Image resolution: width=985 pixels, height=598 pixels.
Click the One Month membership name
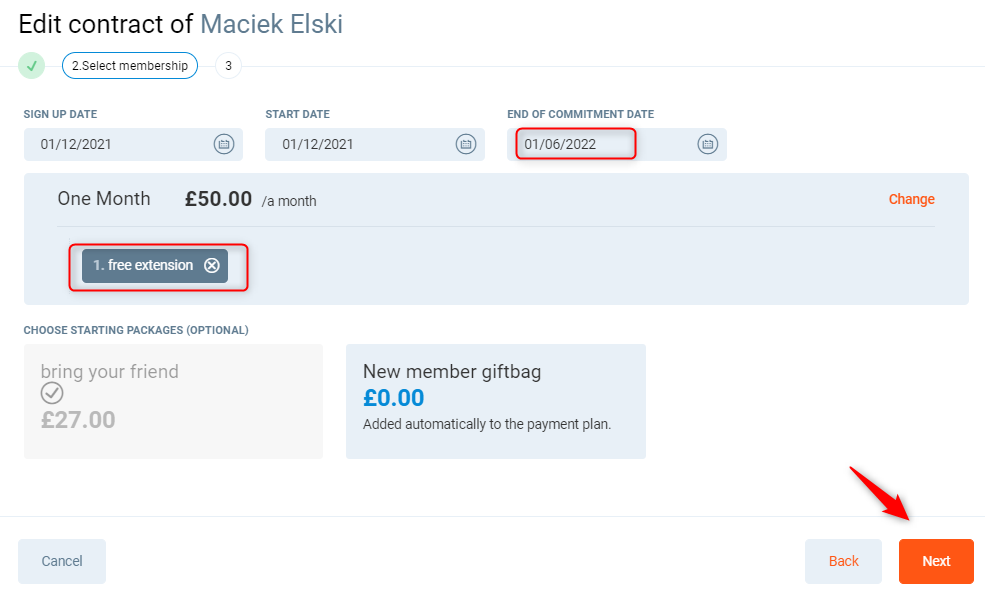(x=104, y=199)
